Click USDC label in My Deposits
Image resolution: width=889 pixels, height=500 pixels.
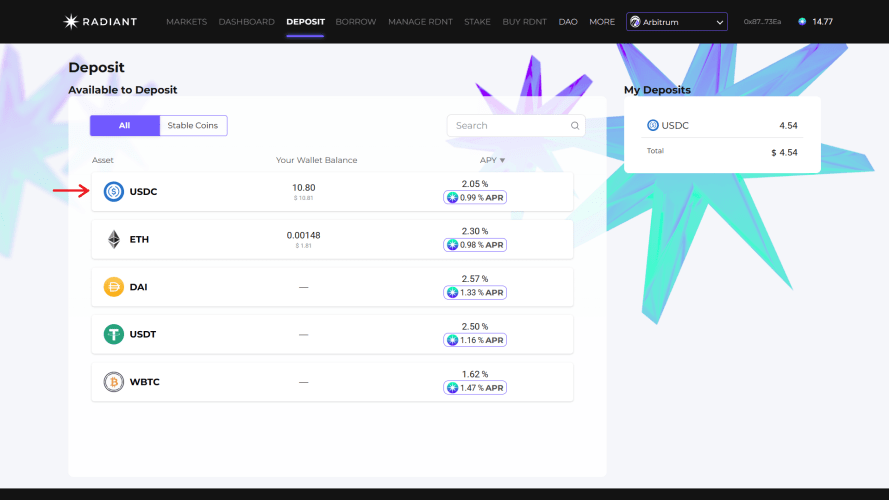675,125
